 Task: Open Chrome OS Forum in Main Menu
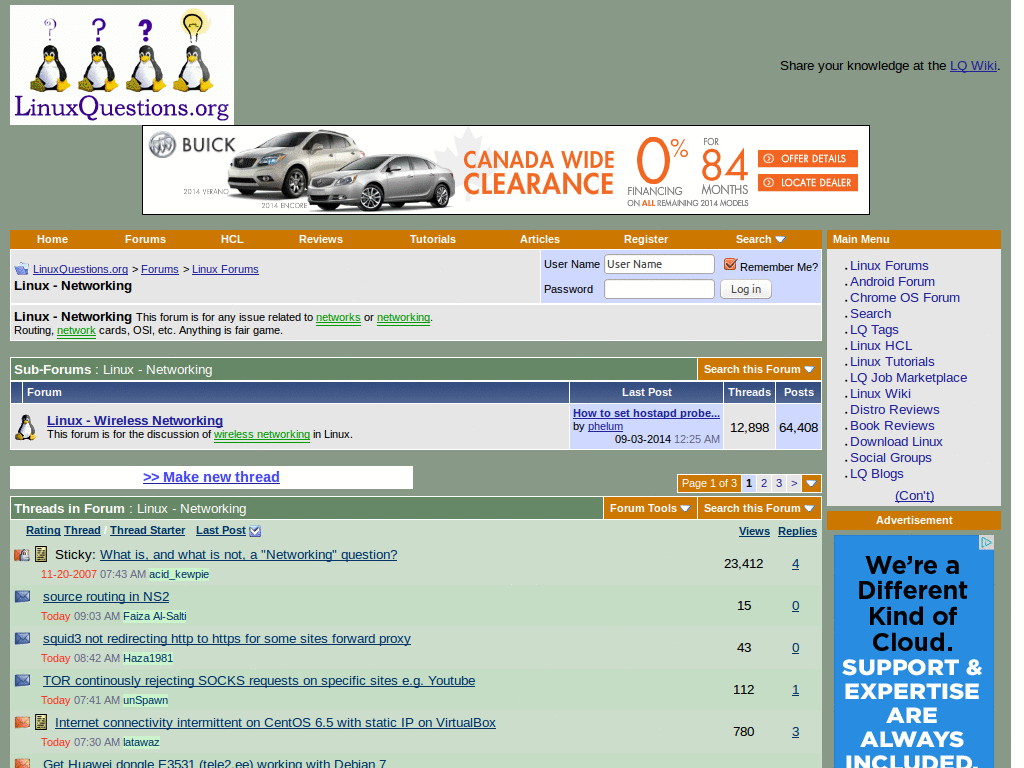click(904, 297)
